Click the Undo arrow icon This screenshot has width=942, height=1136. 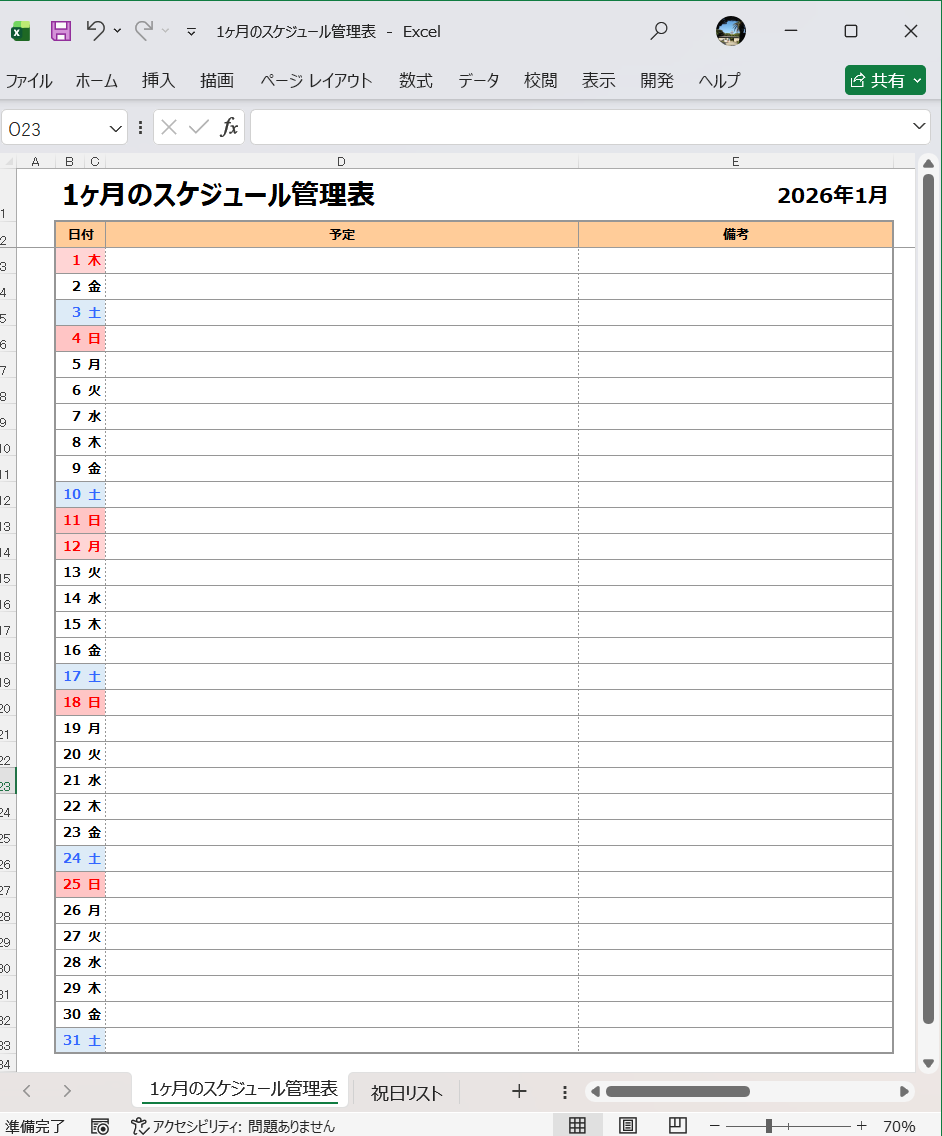[x=95, y=31]
